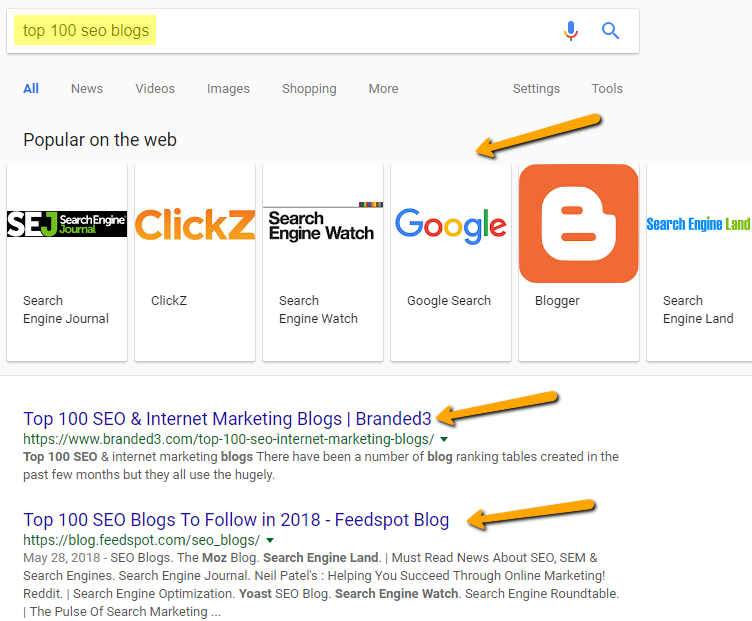
Task: Click the Tools search option
Action: [x=607, y=89]
